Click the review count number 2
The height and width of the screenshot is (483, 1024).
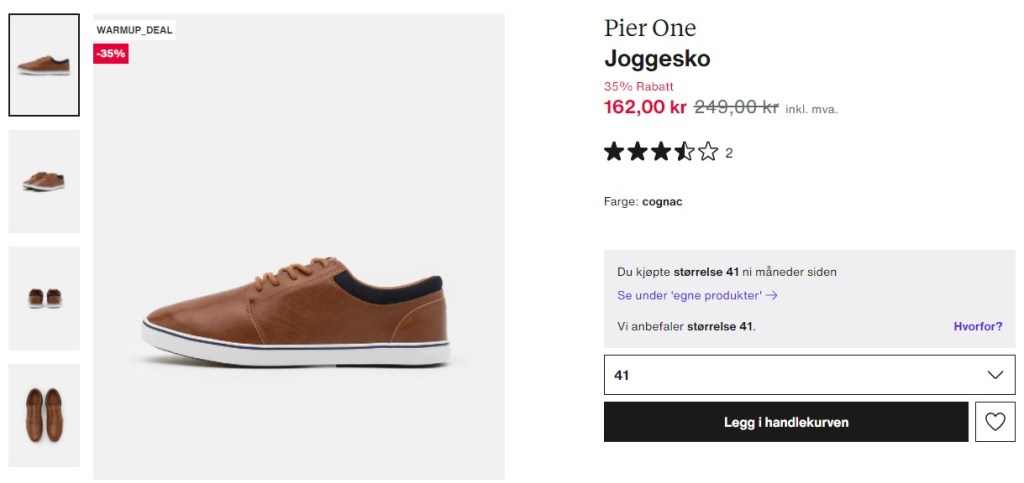729,153
